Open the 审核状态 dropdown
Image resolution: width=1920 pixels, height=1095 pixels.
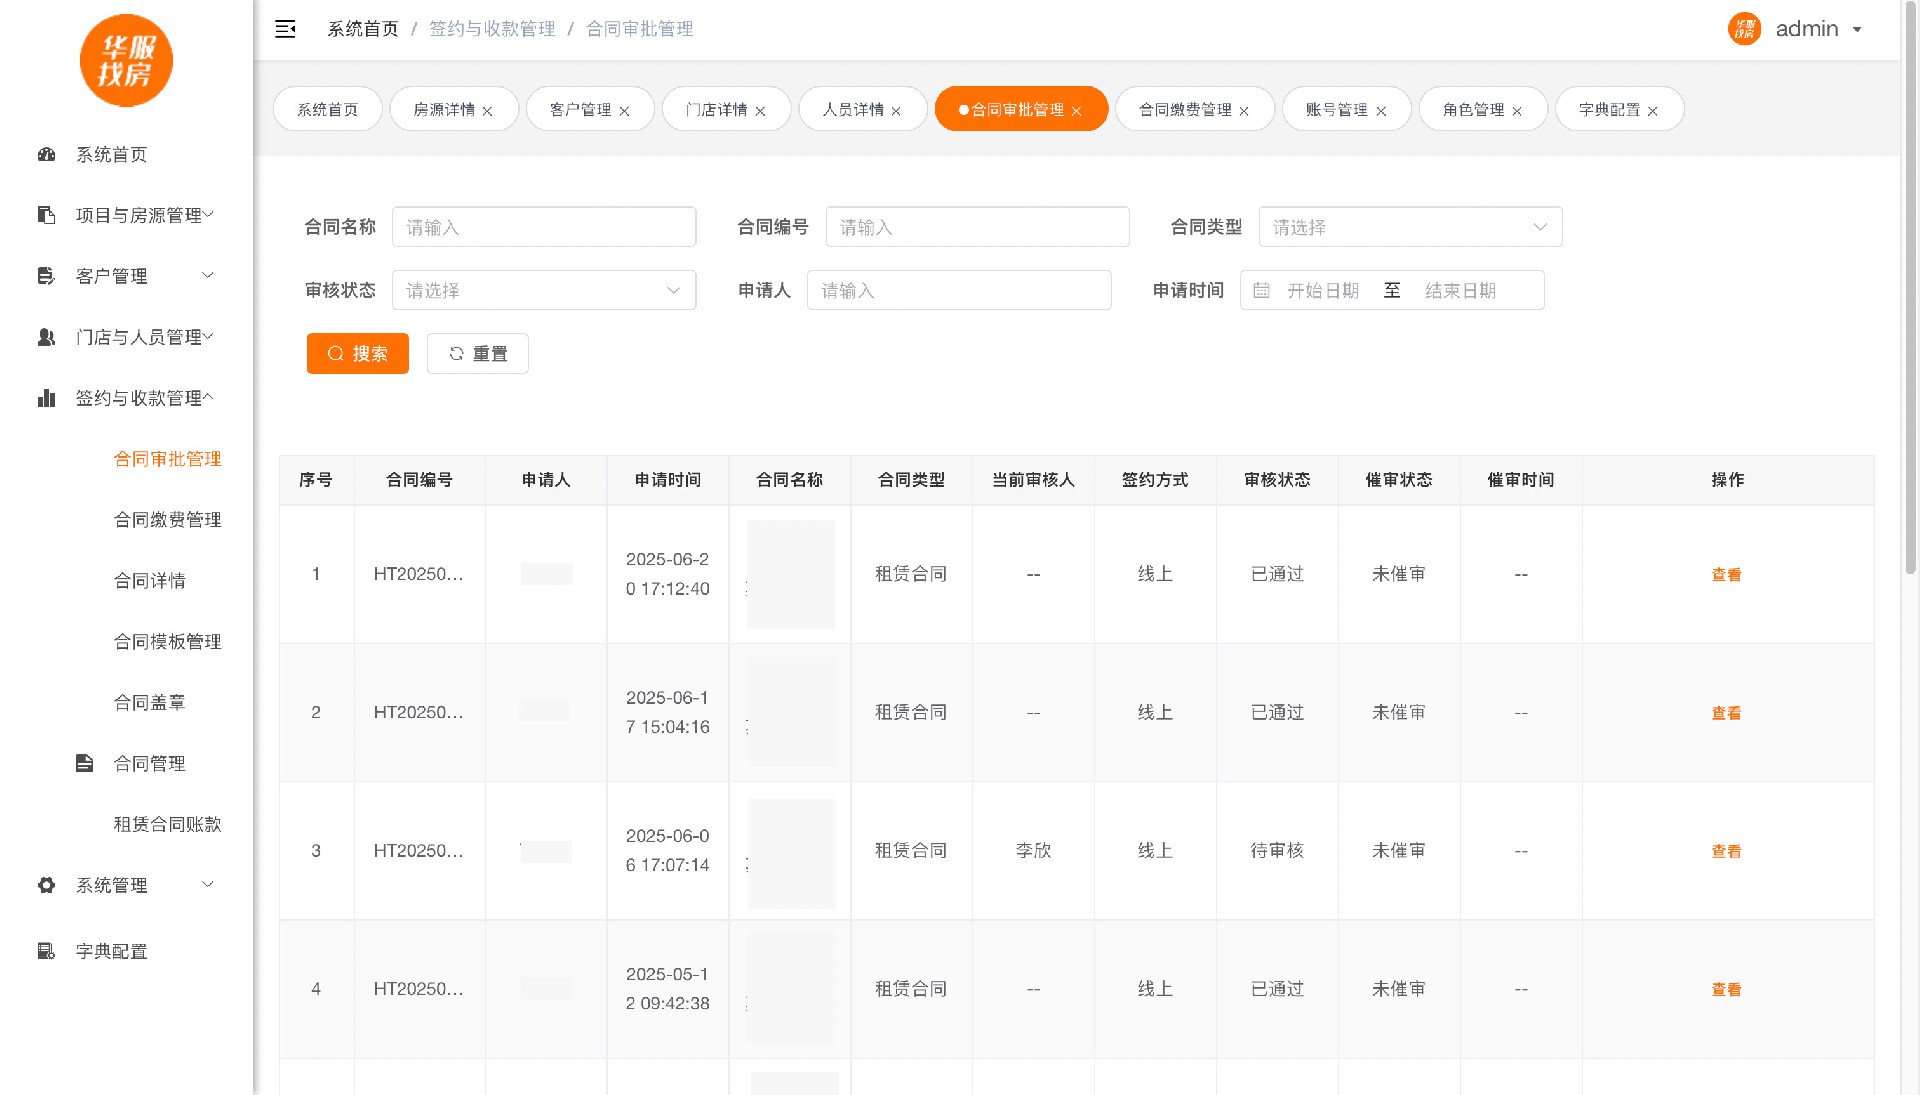tap(543, 290)
